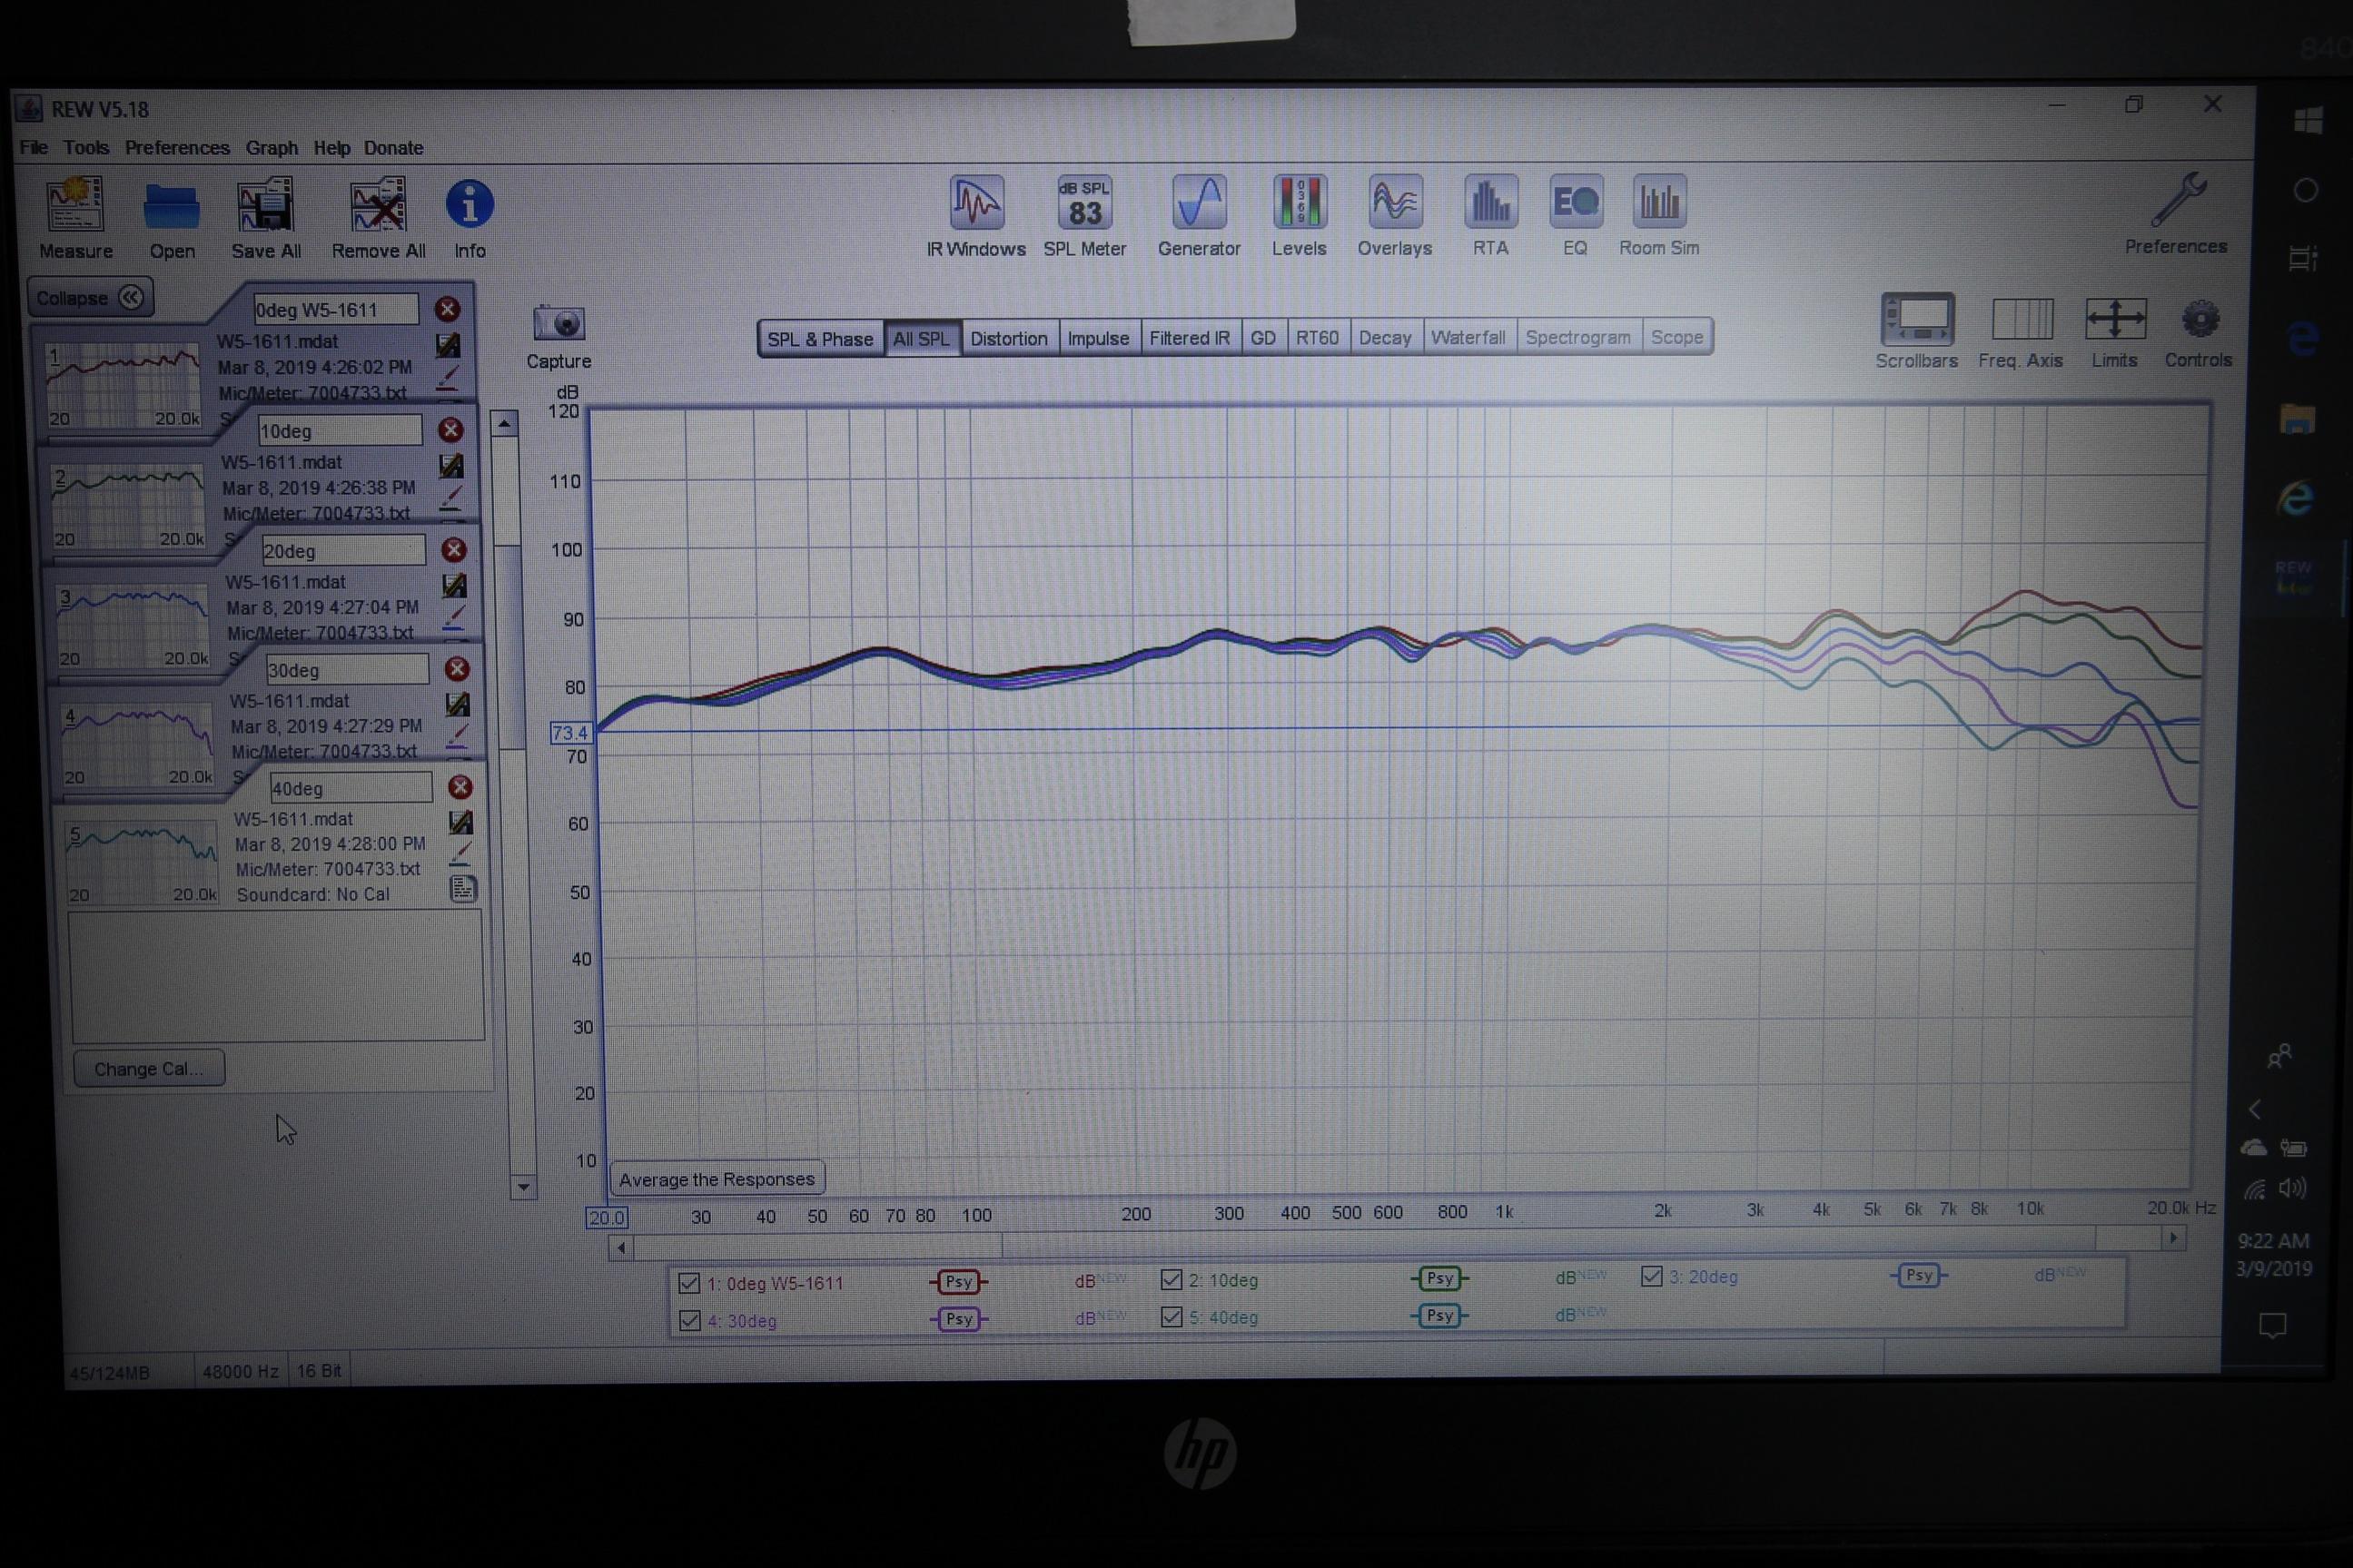The width and height of the screenshot is (2353, 1568).
Task: Open the RTA analyzer
Action: click(x=1490, y=201)
